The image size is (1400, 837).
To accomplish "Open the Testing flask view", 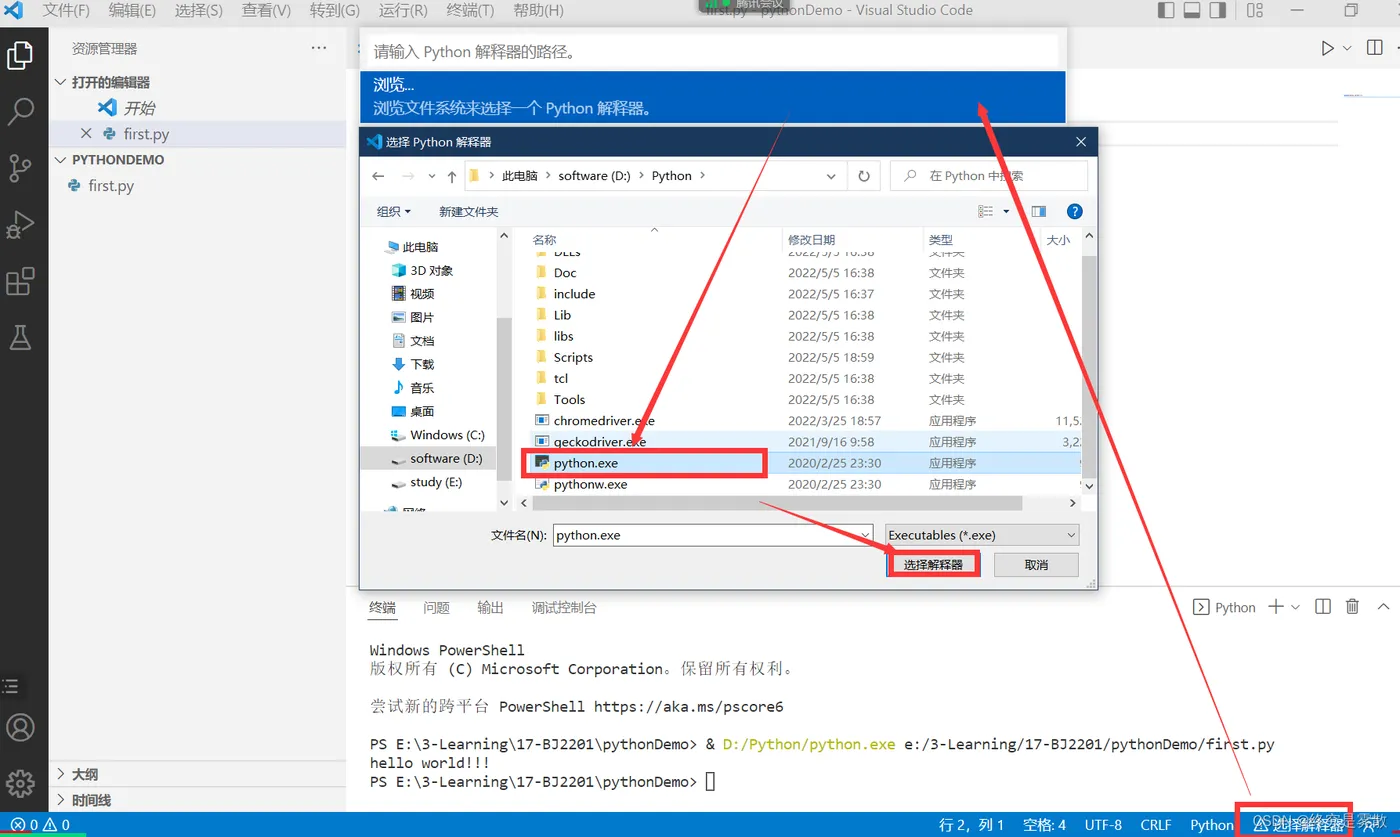I will click(20, 337).
